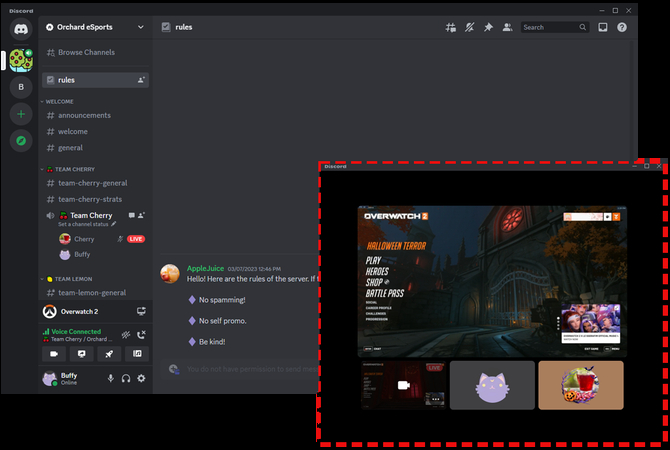Viewport: 670px width, 450px height.
Task: Click Voice Connected status text
Action: (76, 332)
